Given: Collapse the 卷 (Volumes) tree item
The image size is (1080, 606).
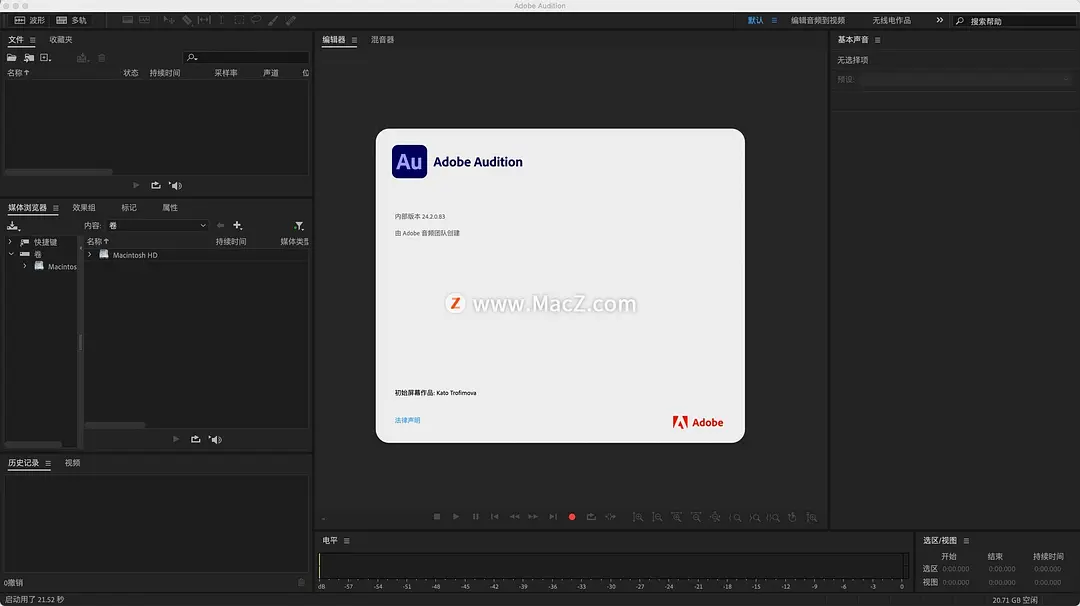Looking at the screenshot, I should pyautogui.click(x=10, y=254).
